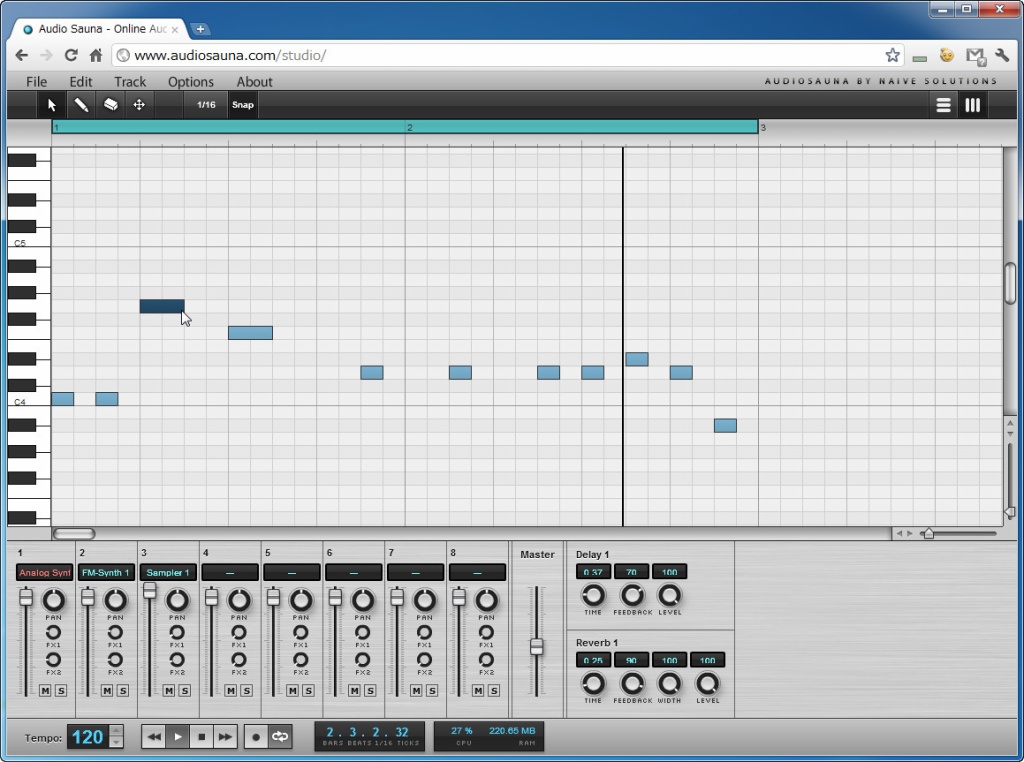This screenshot has height=762, width=1024.
Task: Mute channel 1 Analog Synth
Action: (x=45, y=690)
